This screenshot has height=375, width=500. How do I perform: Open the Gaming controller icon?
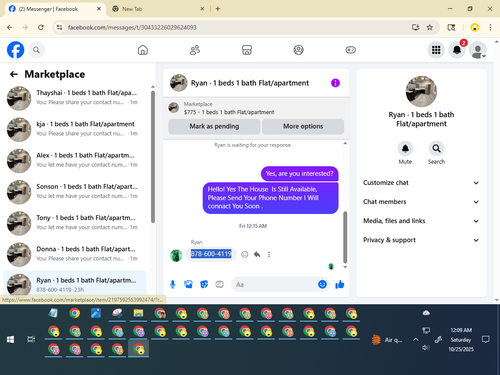point(350,50)
